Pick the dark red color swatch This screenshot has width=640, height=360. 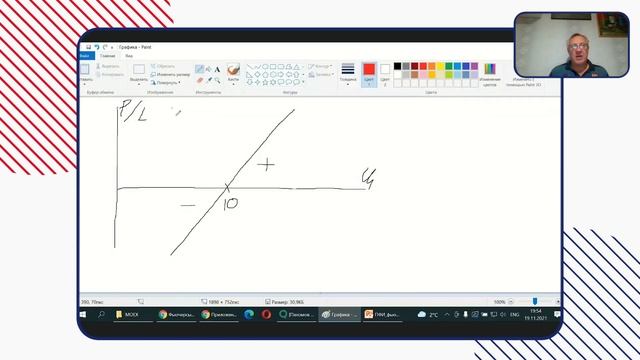click(415, 66)
